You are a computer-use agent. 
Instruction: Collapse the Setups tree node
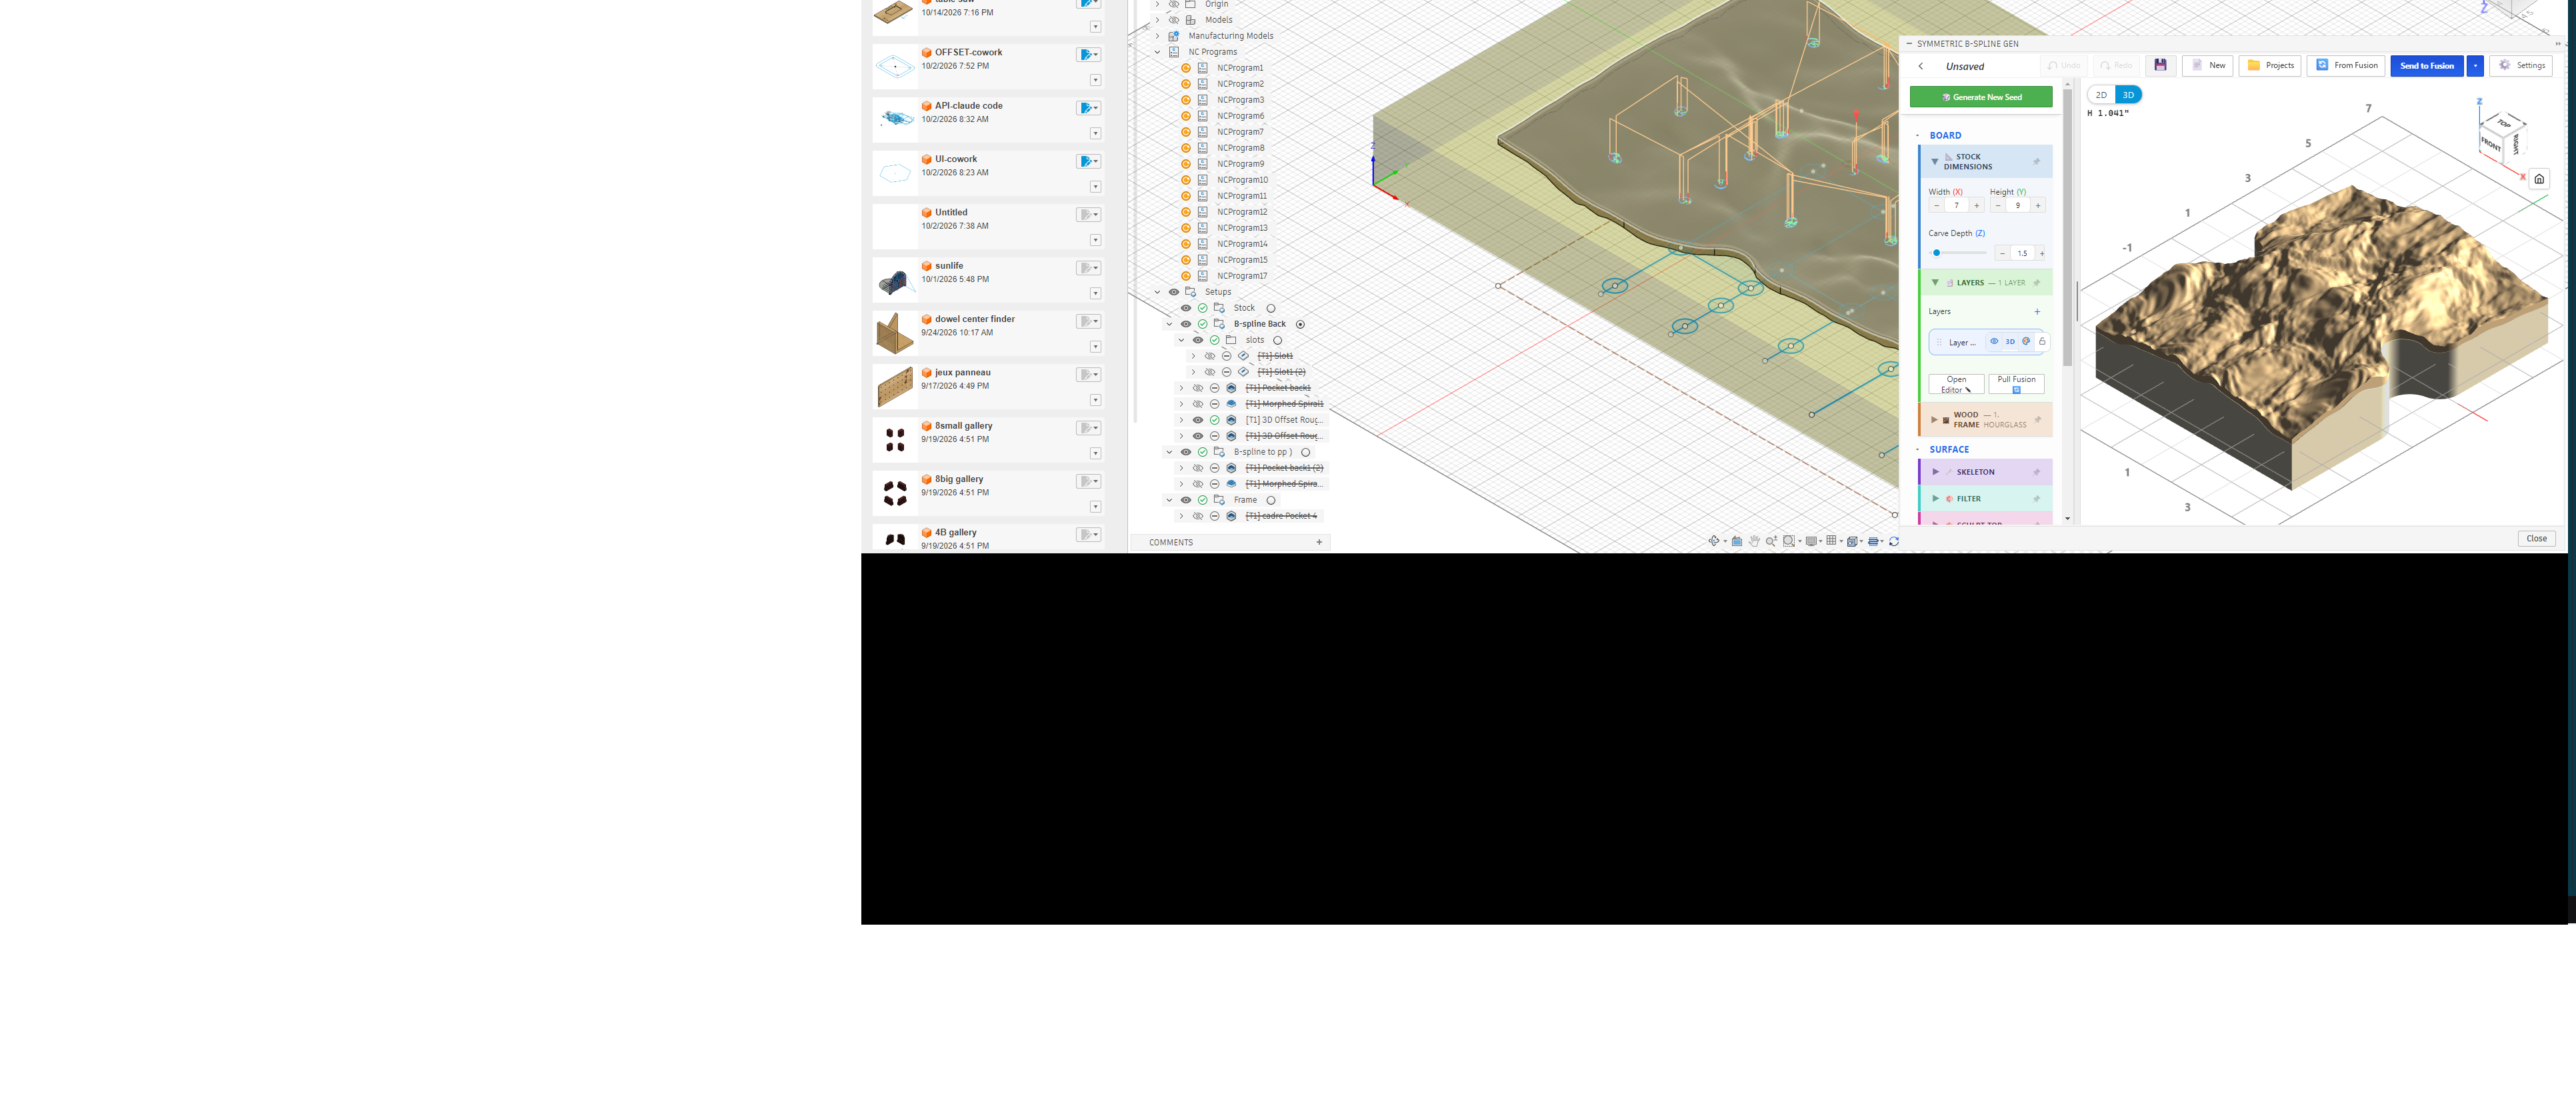1158,292
